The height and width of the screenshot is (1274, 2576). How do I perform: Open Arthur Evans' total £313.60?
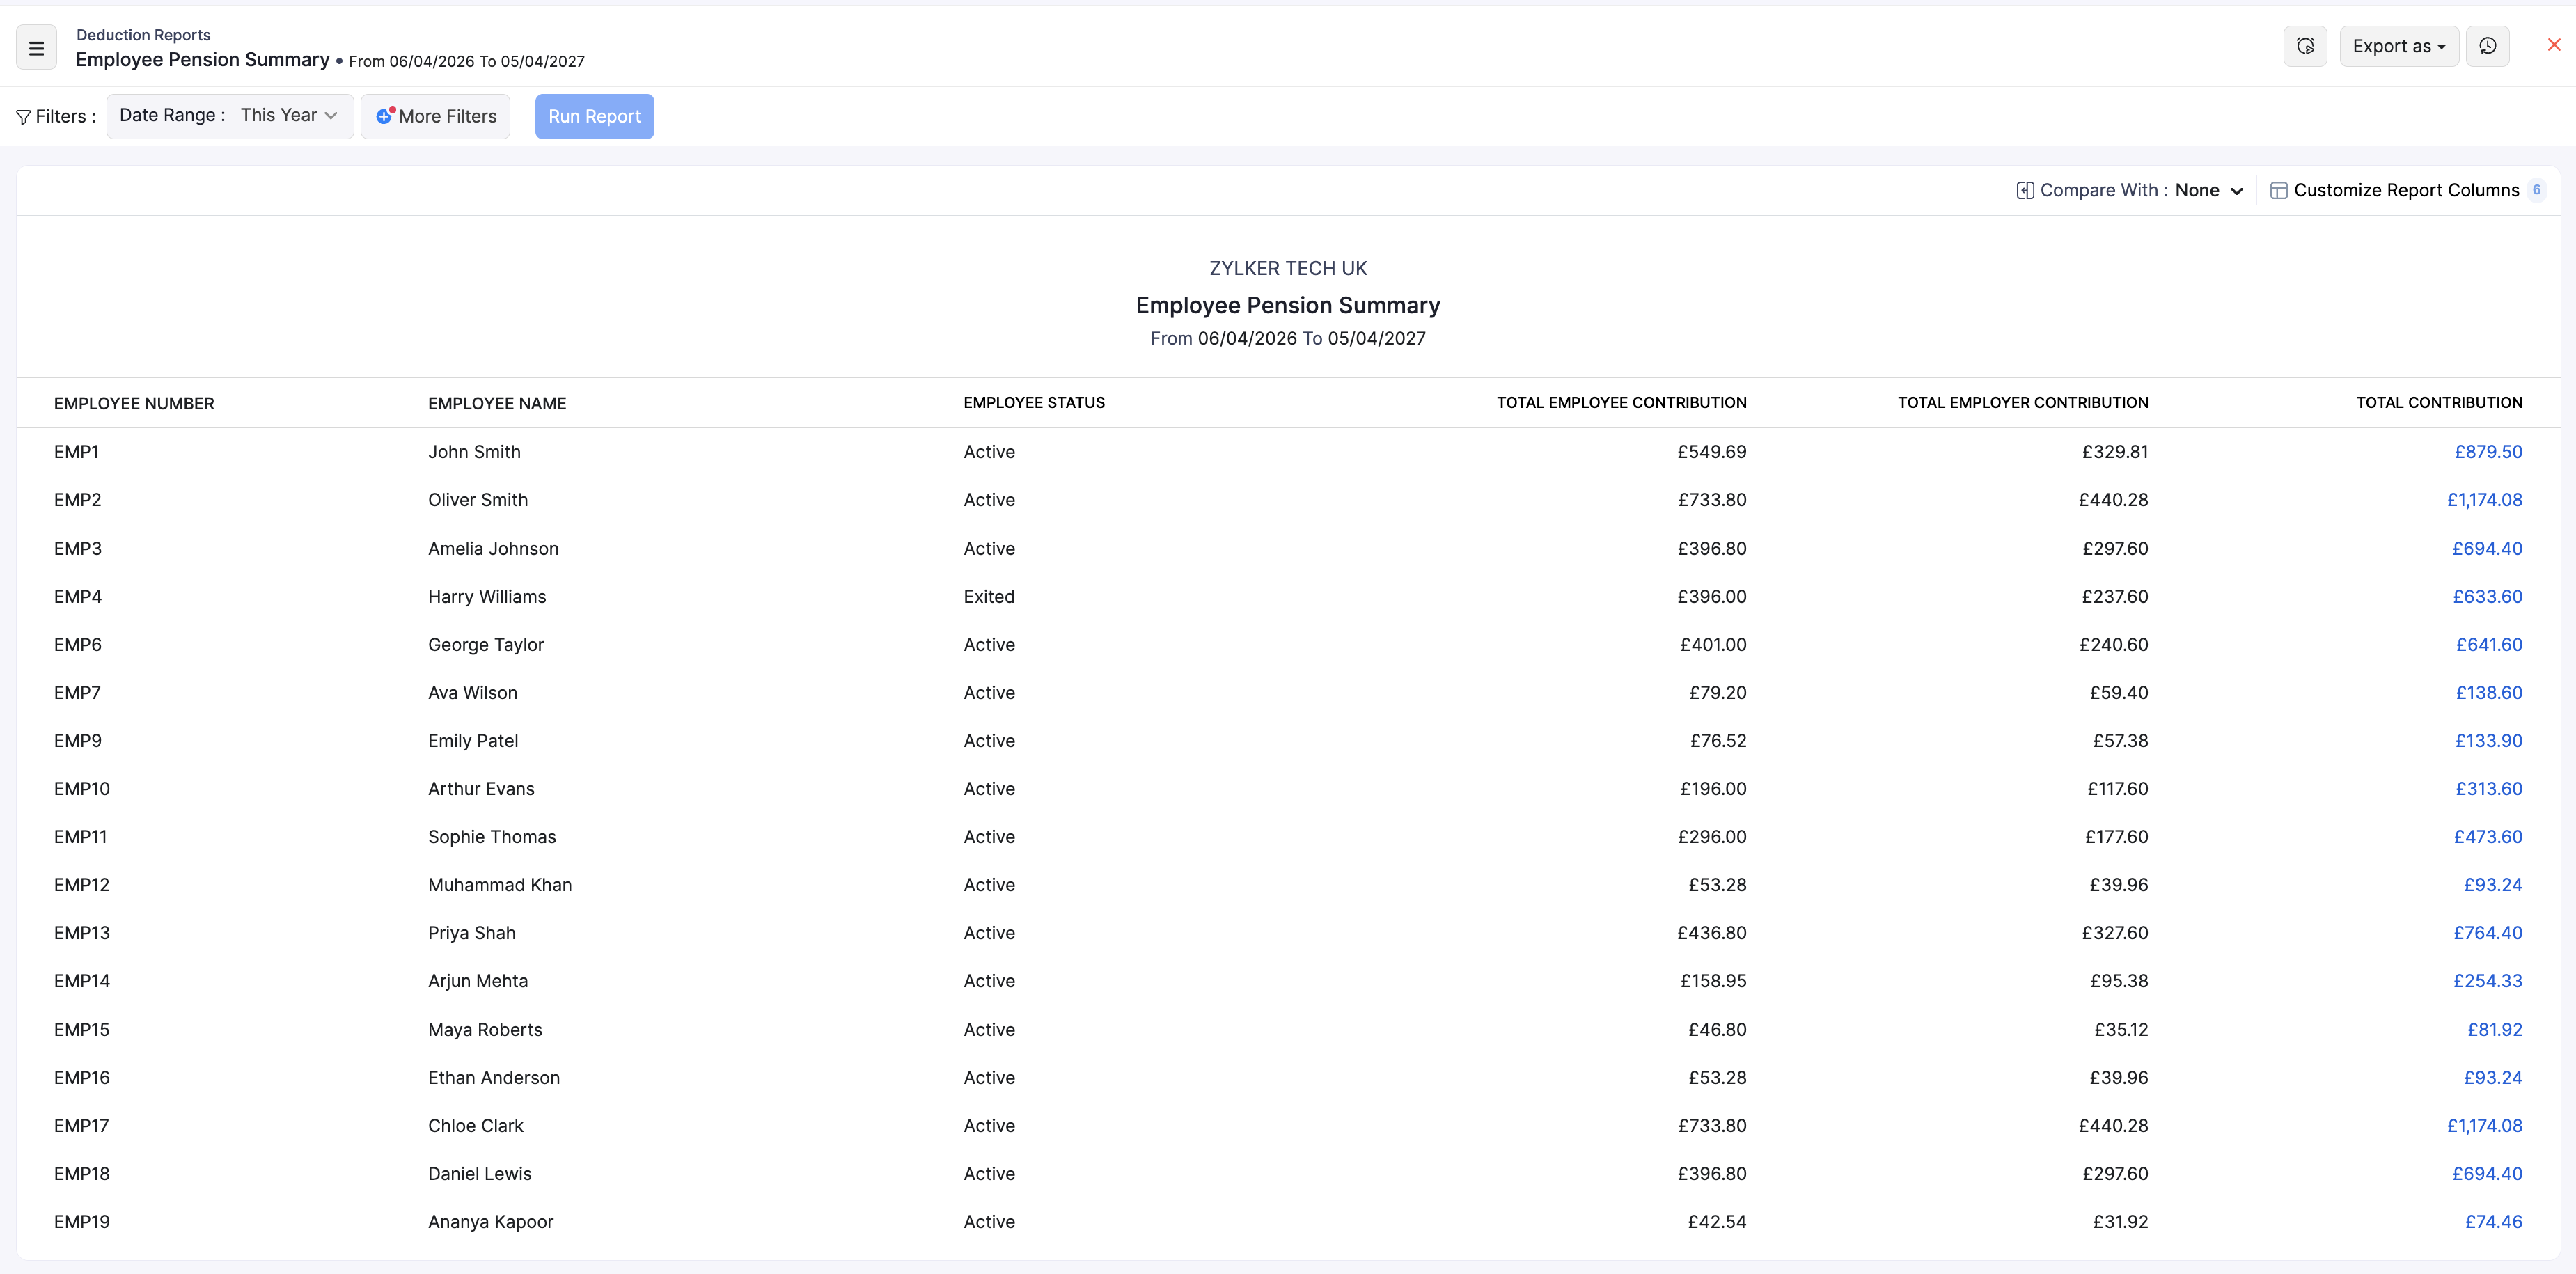click(2489, 789)
